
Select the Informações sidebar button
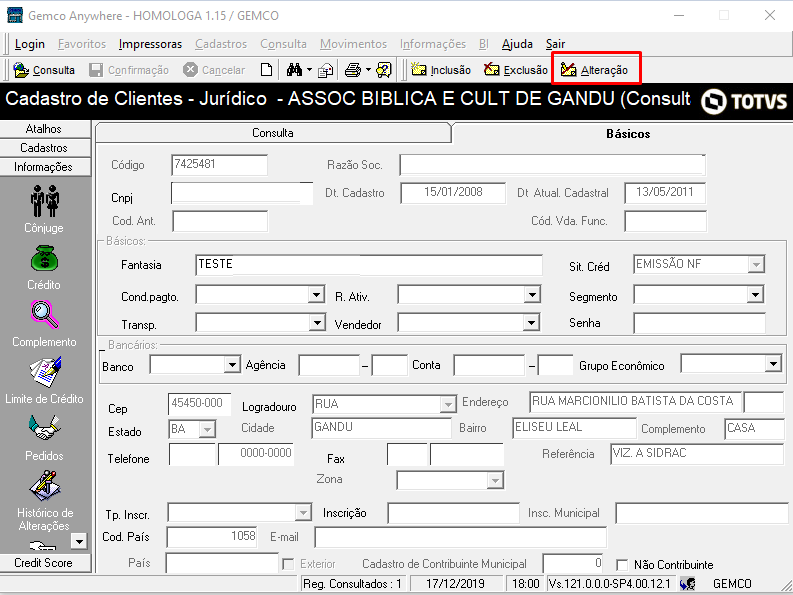[45, 167]
